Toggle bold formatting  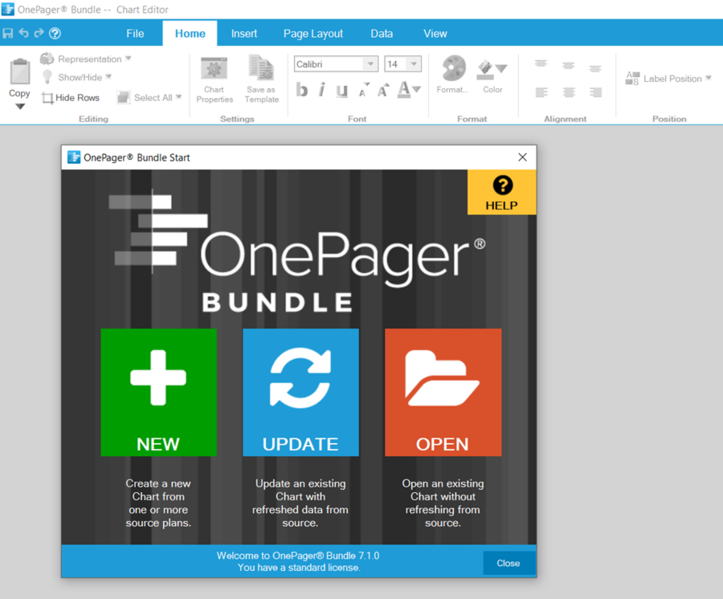pyautogui.click(x=302, y=90)
